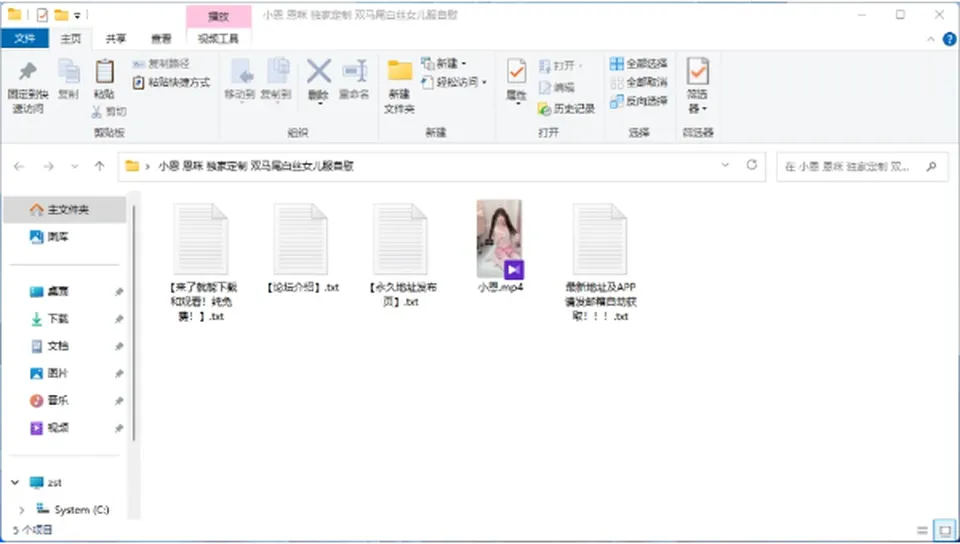Click the Rename icon in ribbon
This screenshot has height=544, width=960.
(354, 80)
